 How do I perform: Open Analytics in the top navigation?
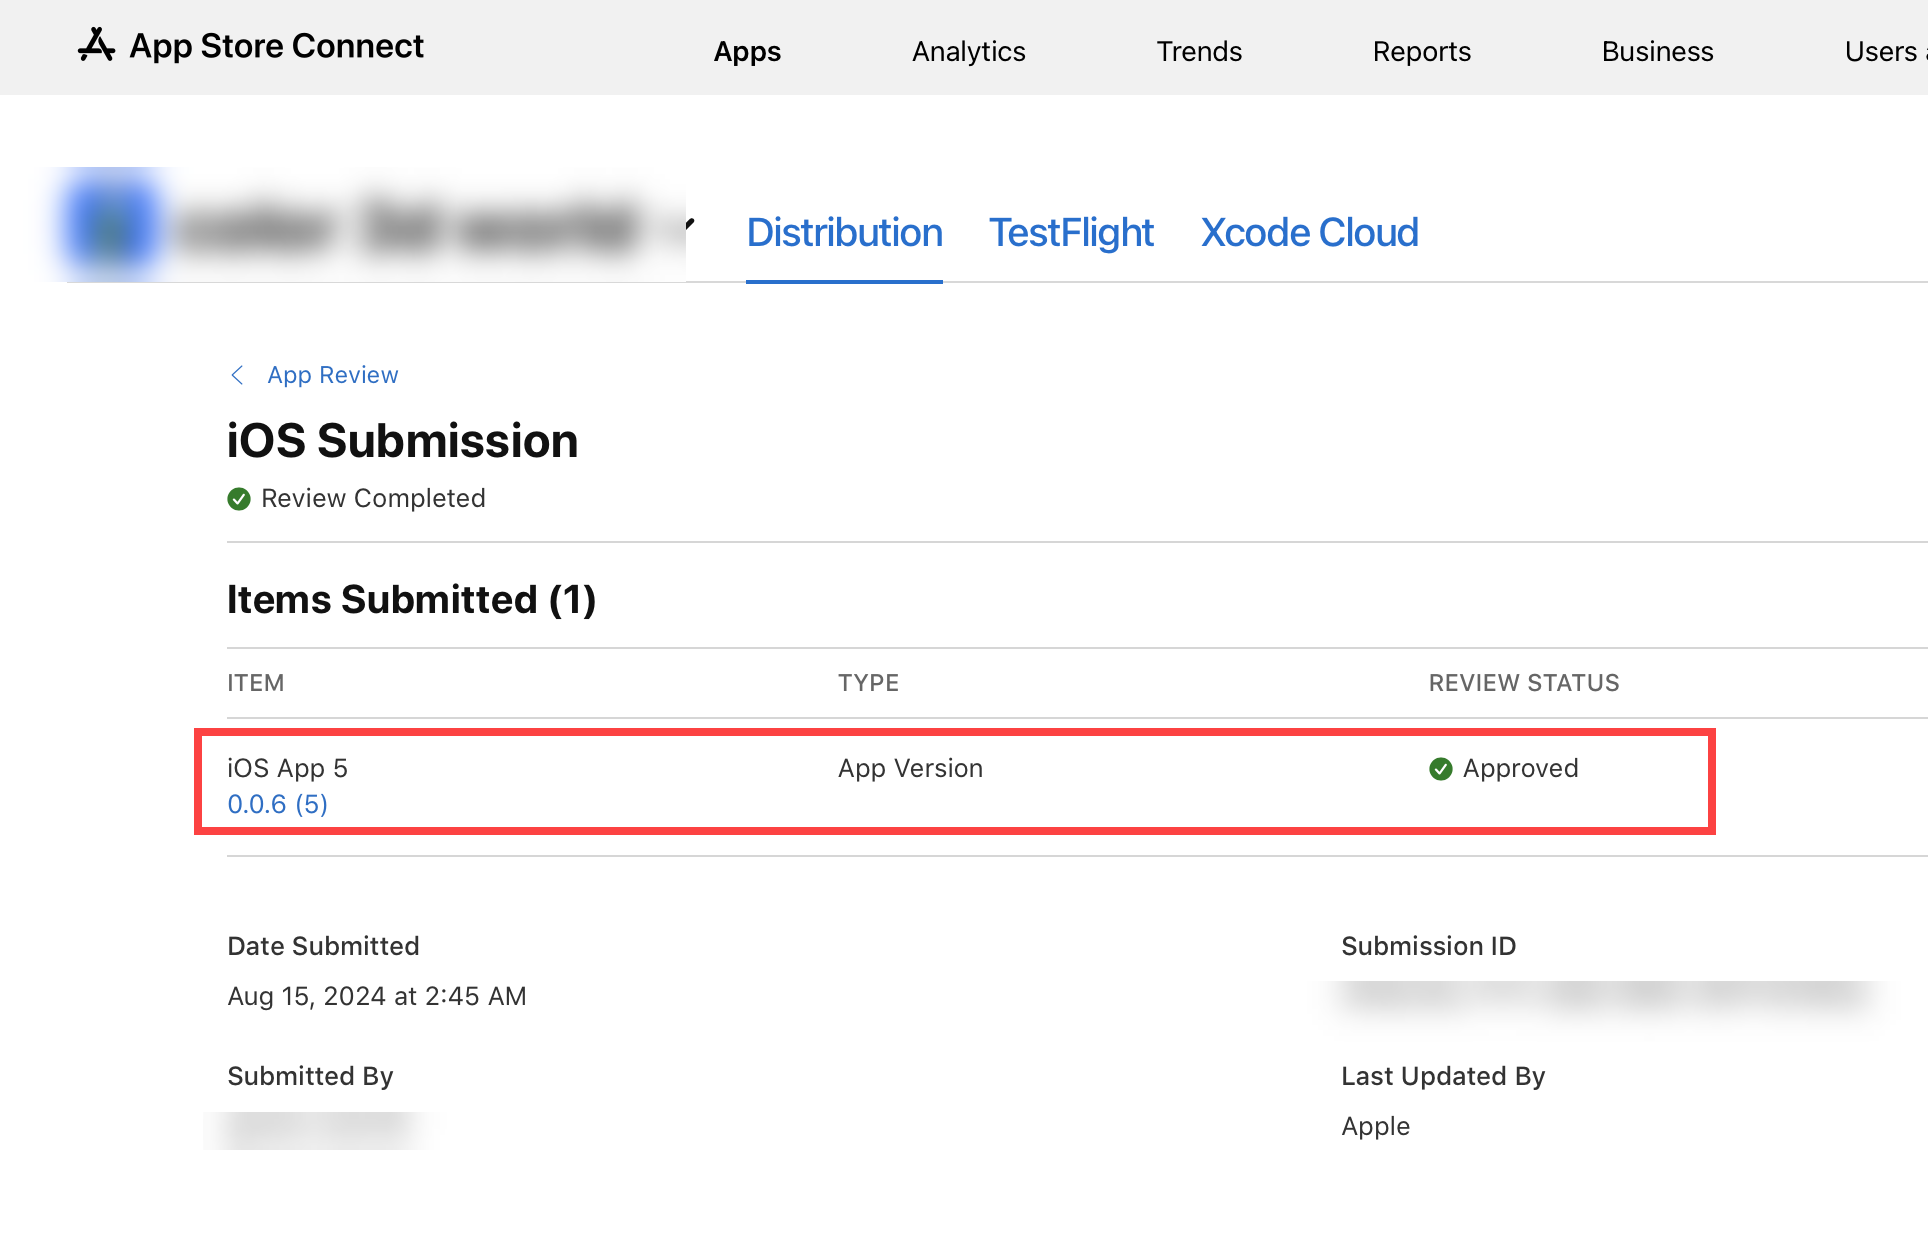pos(968,51)
